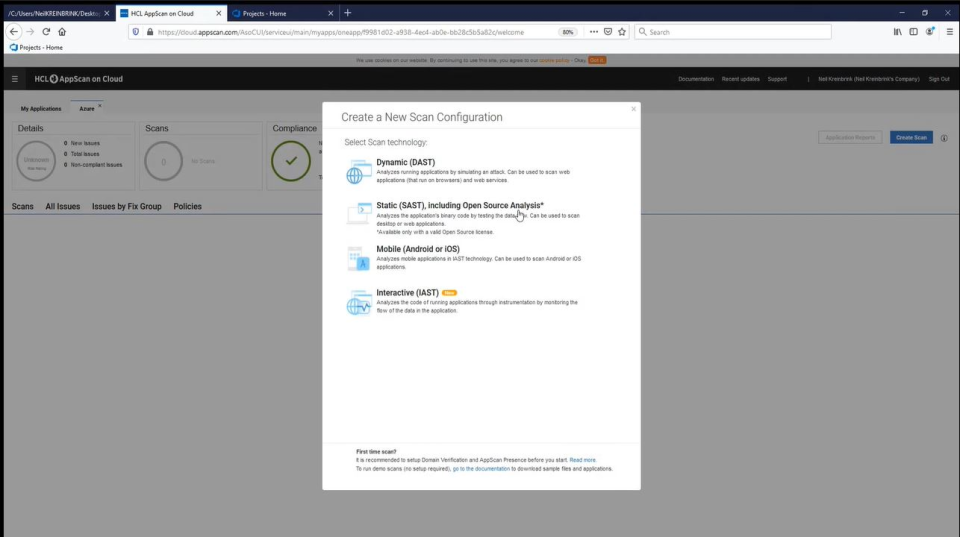Image resolution: width=960 pixels, height=537 pixels.
Task: Open the Scans section tab
Action: [x=23, y=206]
